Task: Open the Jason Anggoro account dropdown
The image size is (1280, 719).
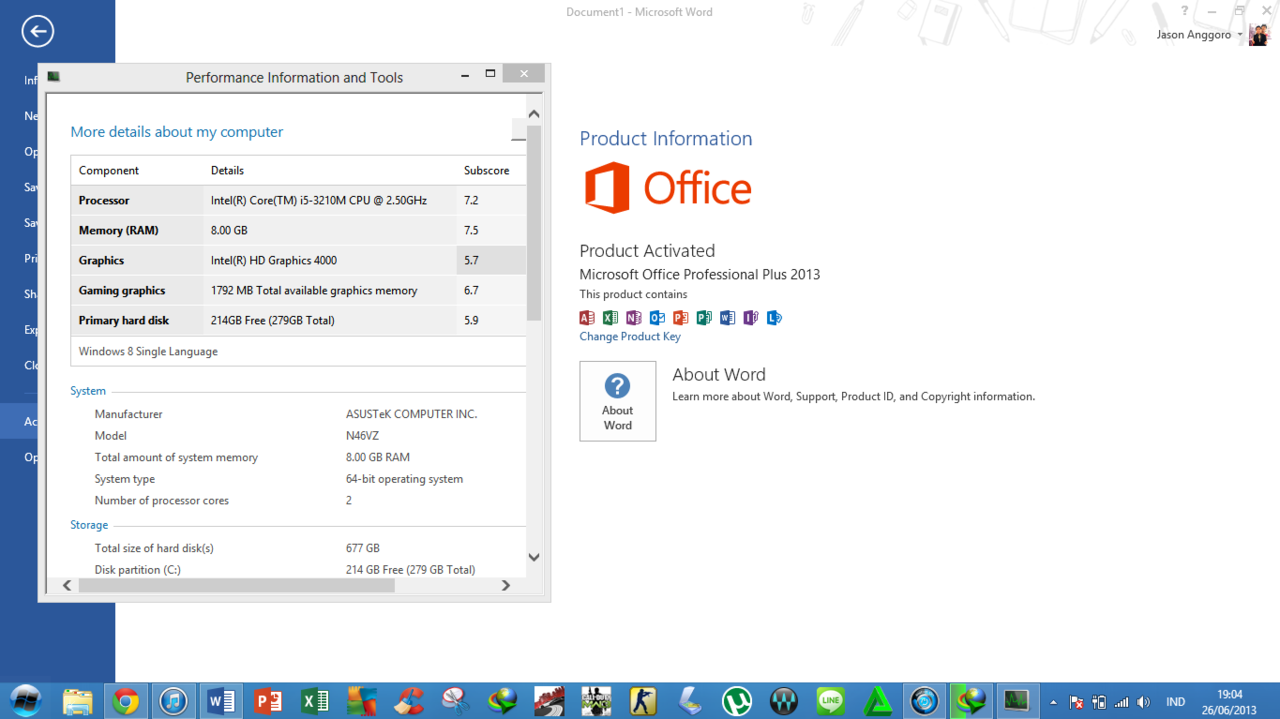Action: click(1240, 35)
